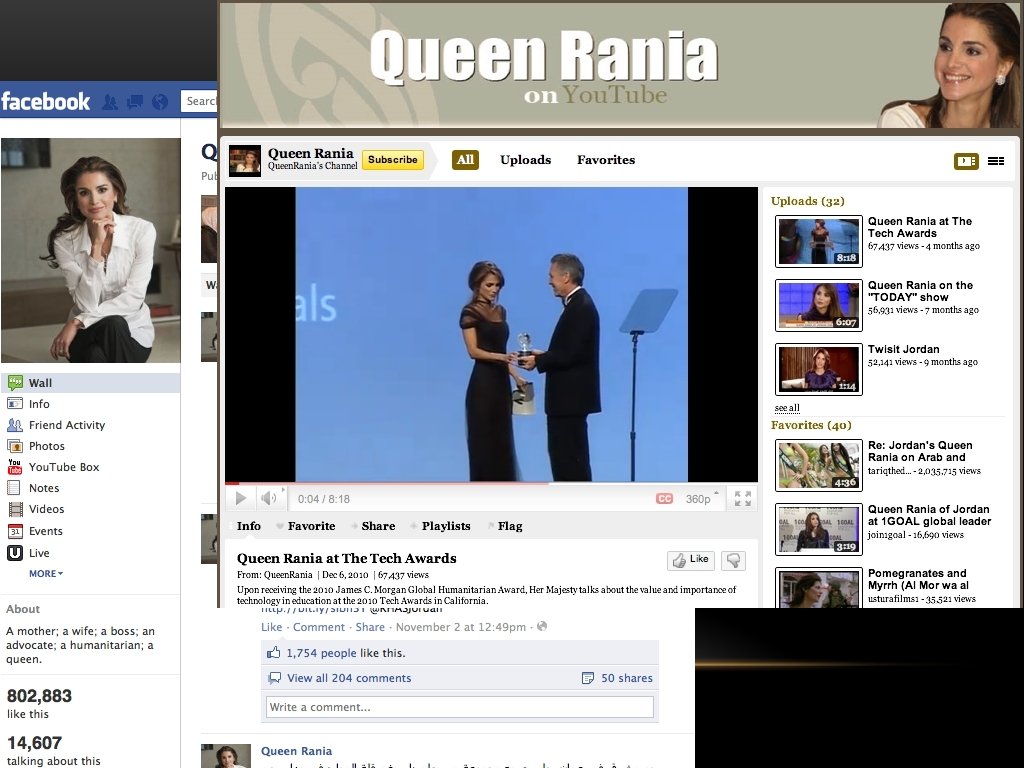
Task: Switch to grid list view icon
Action: (996, 161)
